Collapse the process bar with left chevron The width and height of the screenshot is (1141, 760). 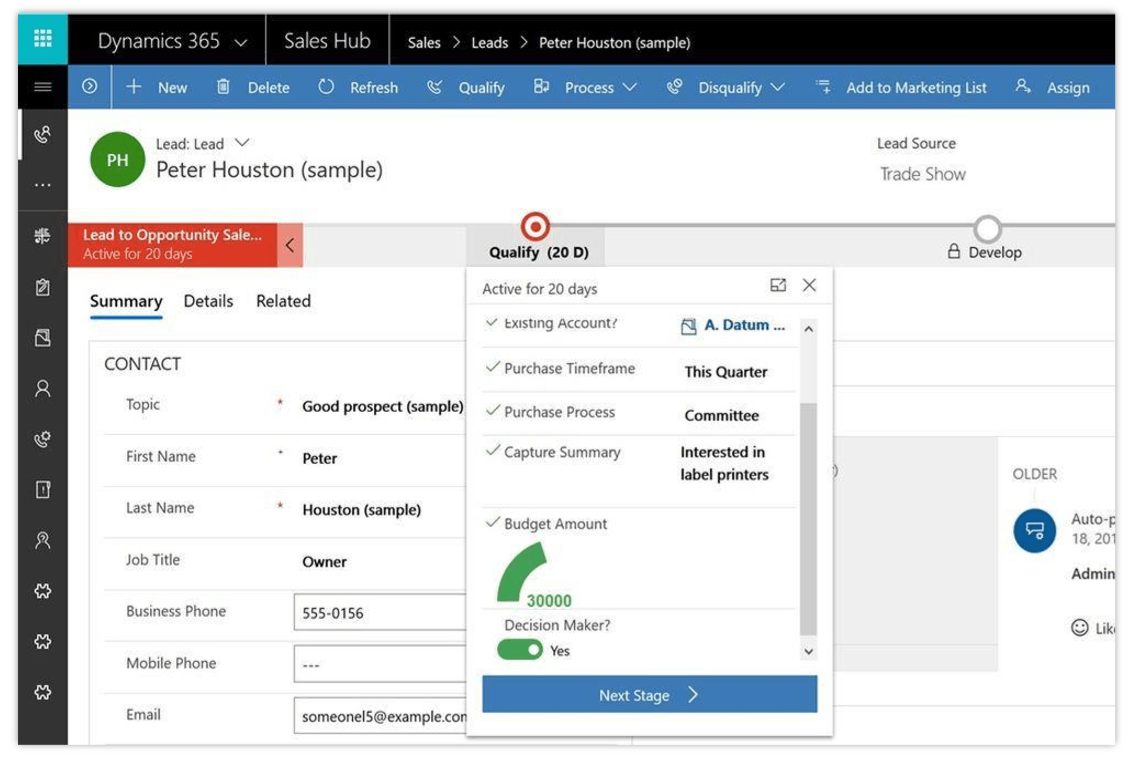coord(290,245)
